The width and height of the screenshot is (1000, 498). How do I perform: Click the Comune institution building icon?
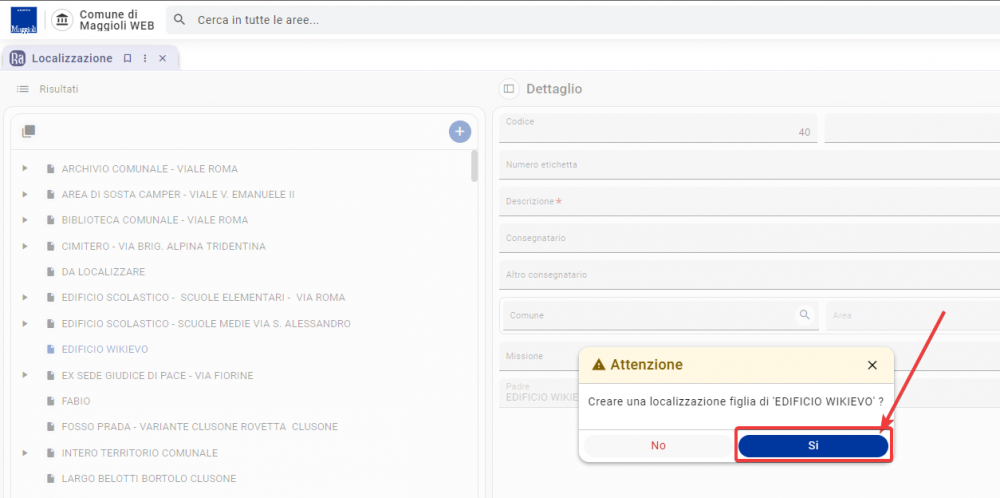pyautogui.click(x=62, y=20)
